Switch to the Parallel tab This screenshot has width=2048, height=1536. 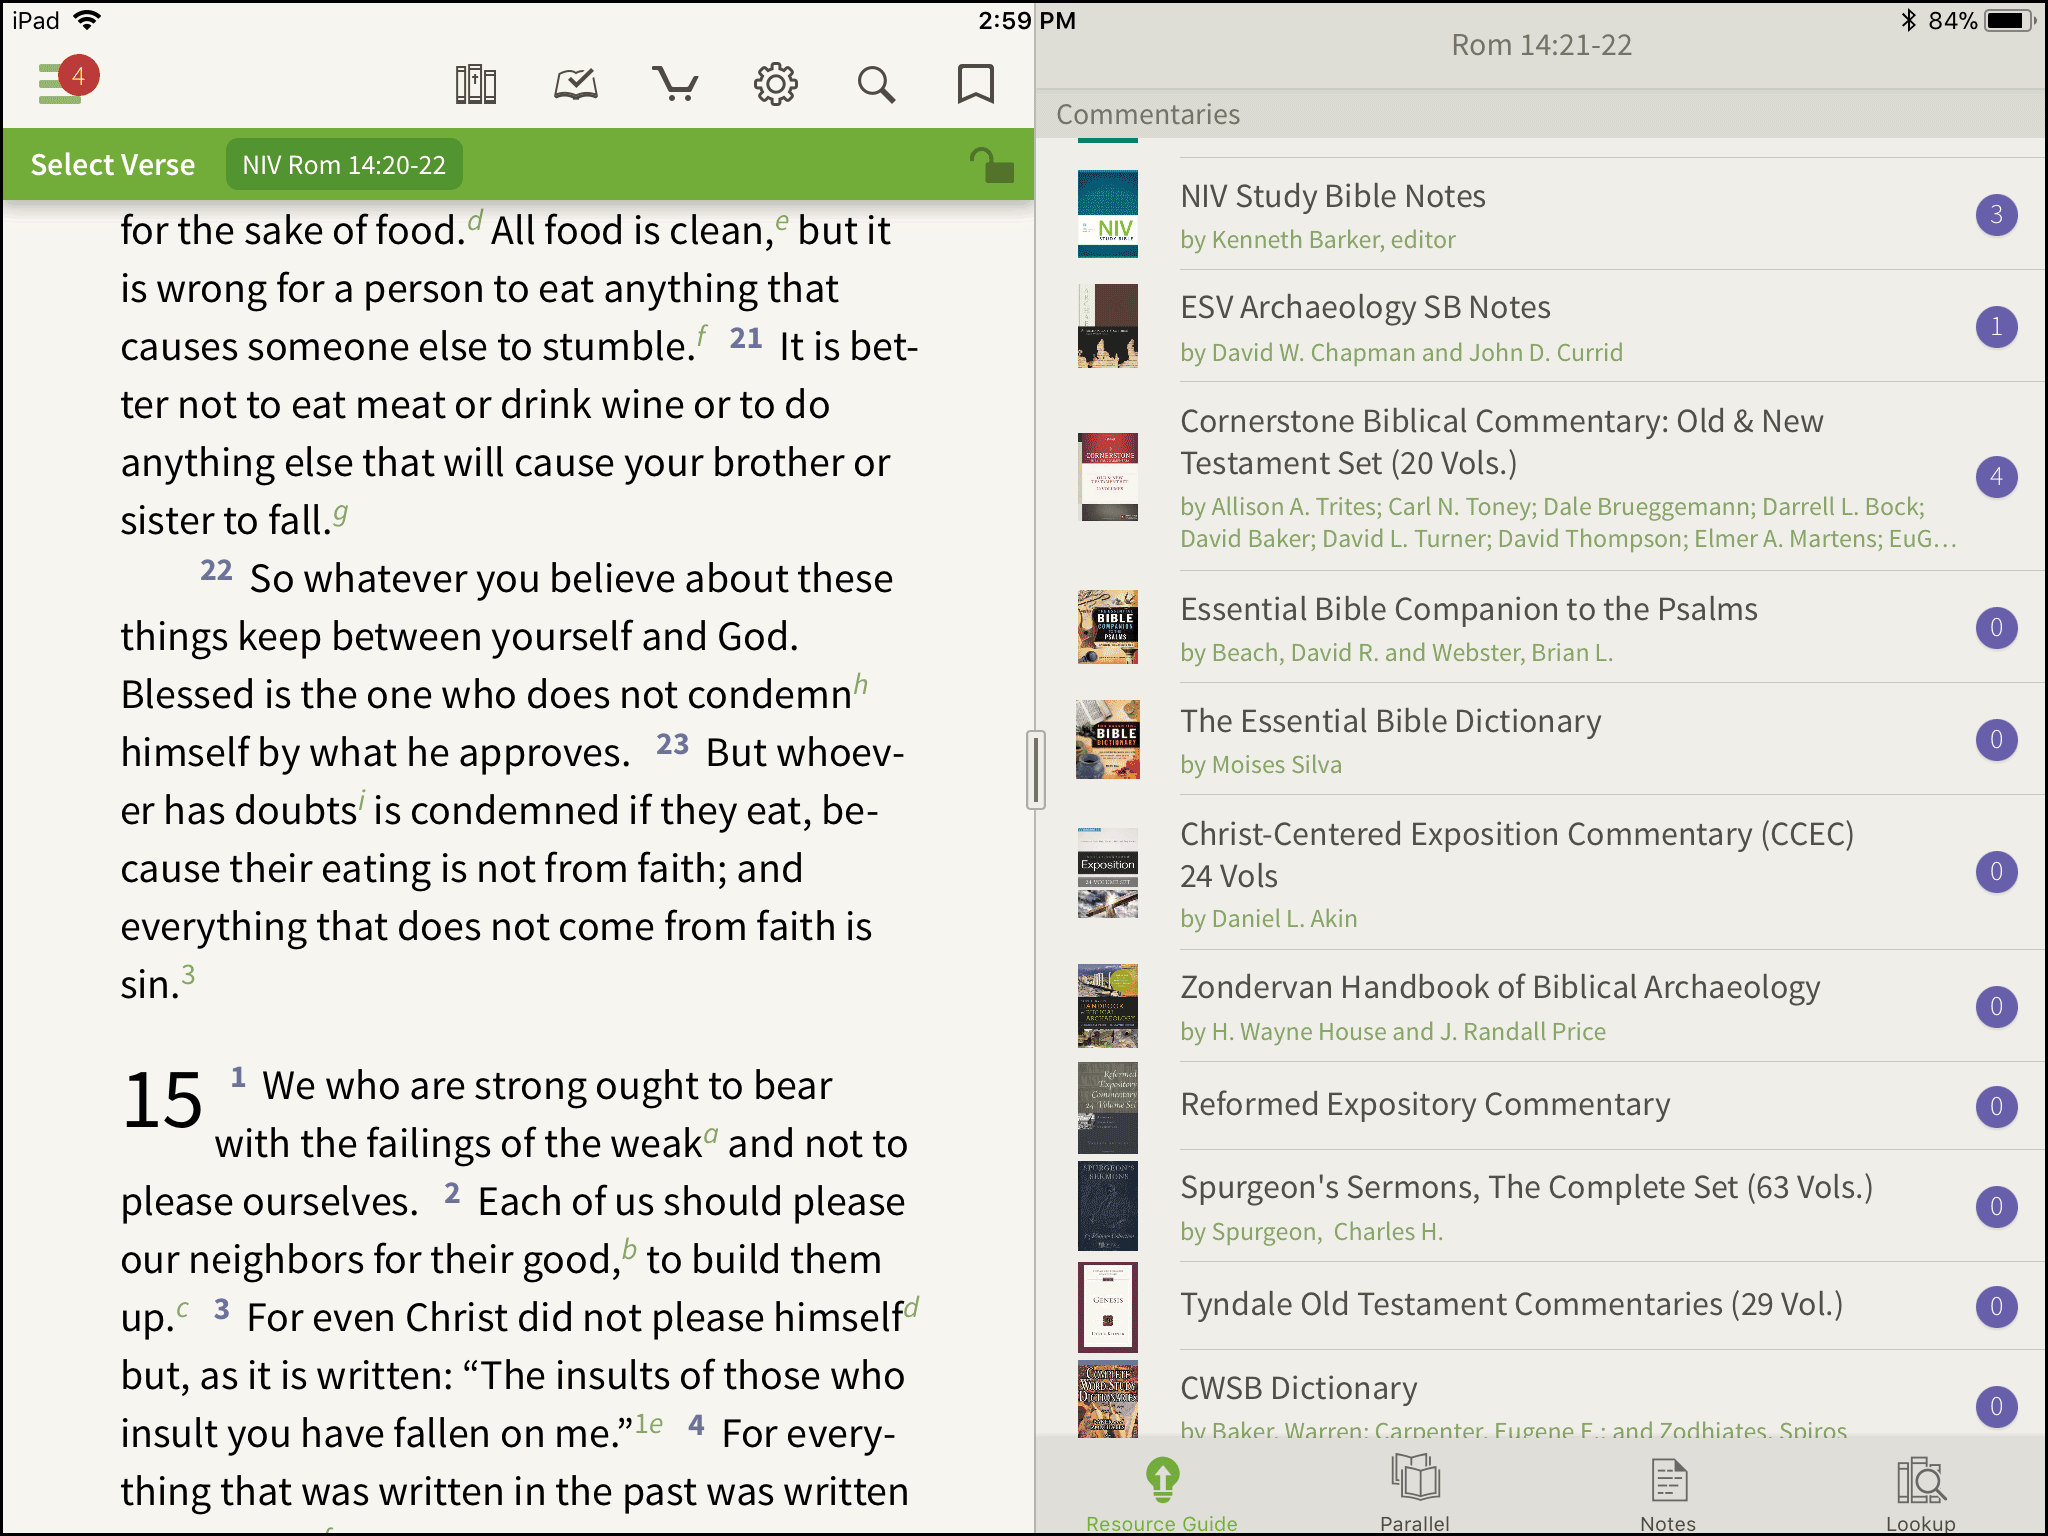[x=1415, y=1492]
